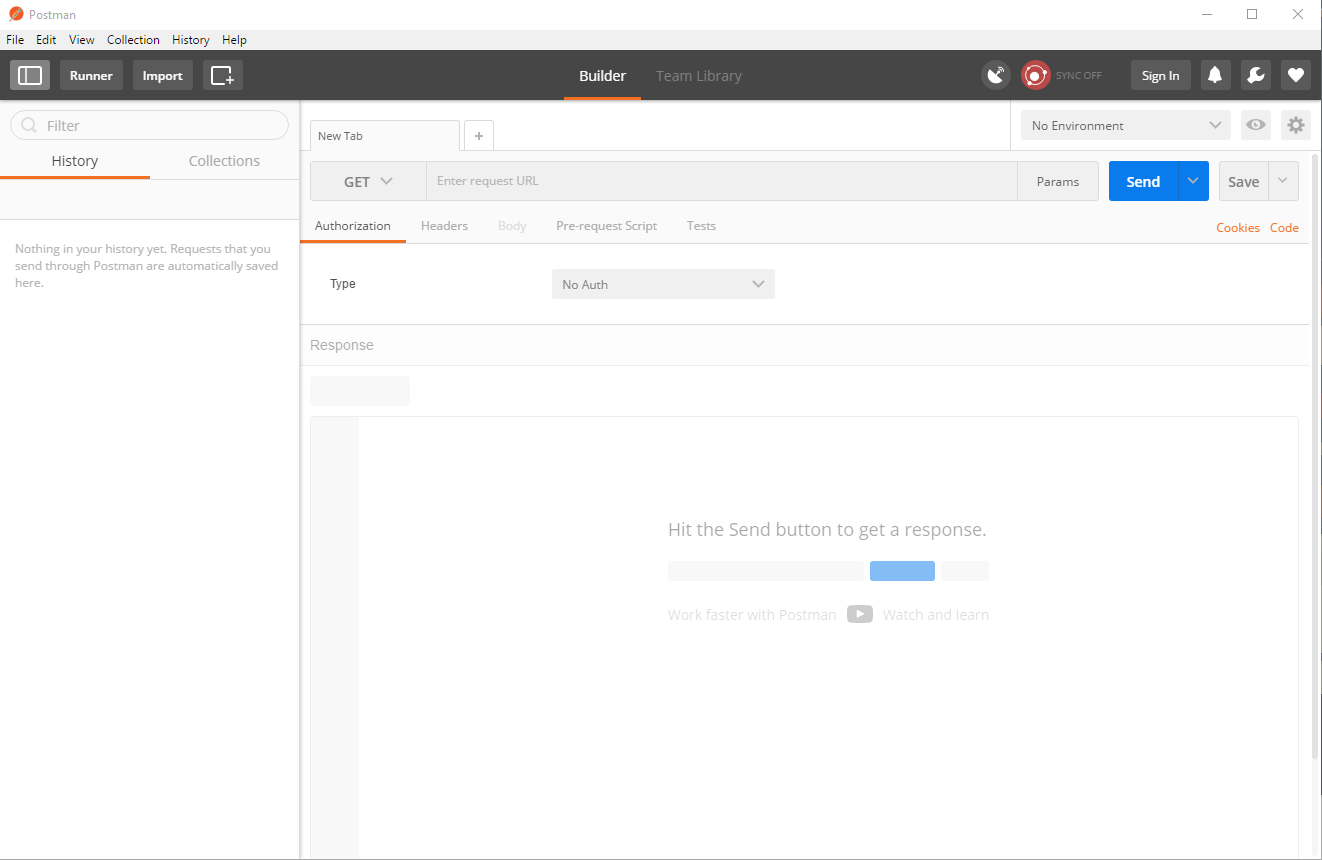
Task: Open the Headers tab
Action: coord(444,226)
